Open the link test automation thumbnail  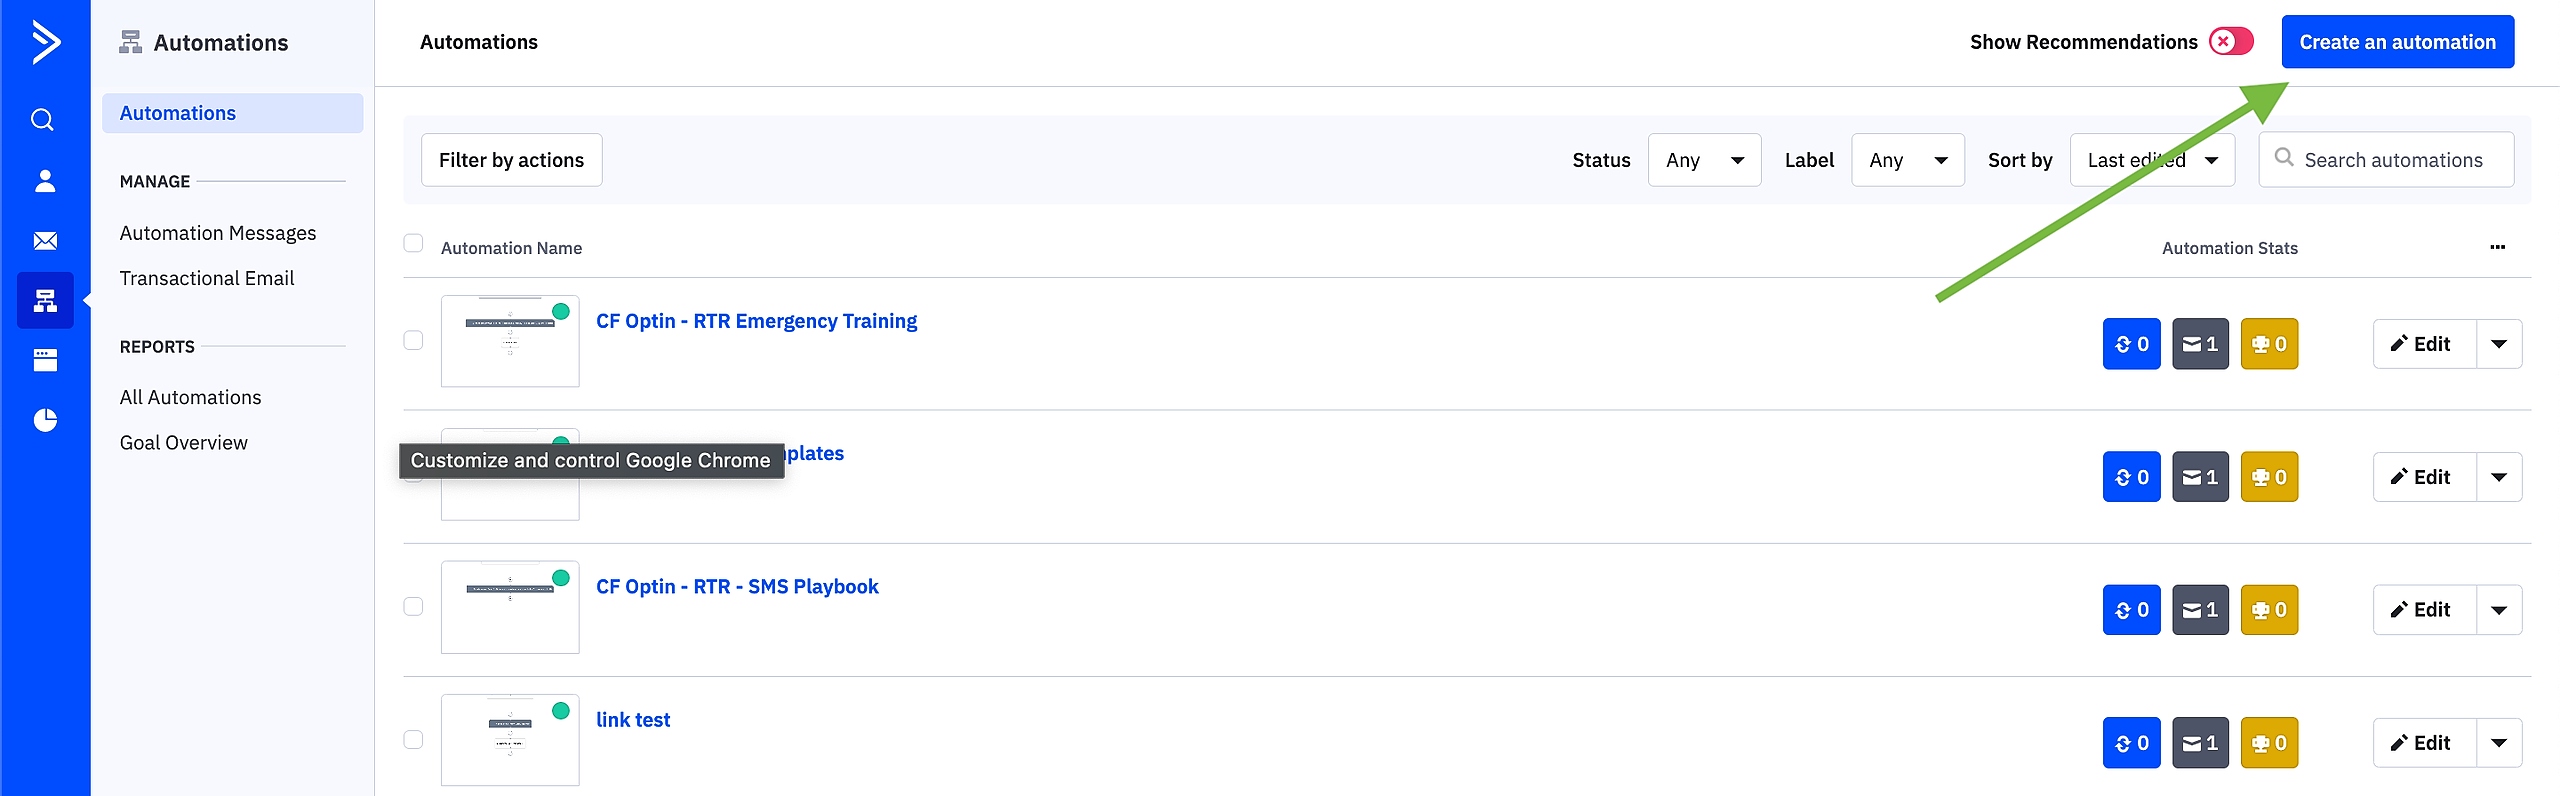pos(510,740)
